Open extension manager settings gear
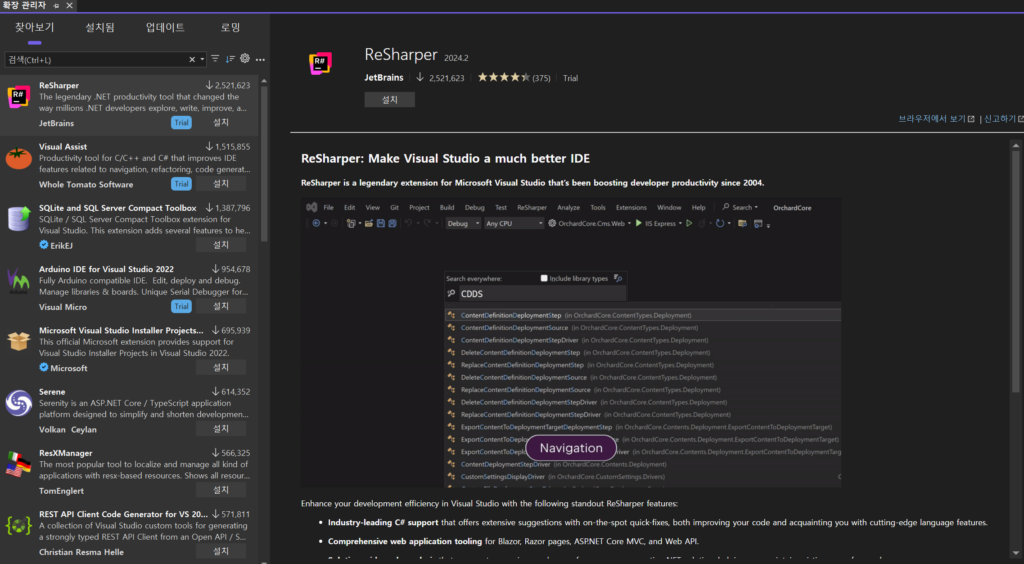The height and width of the screenshot is (564, 1024). (x=245, y=59)
